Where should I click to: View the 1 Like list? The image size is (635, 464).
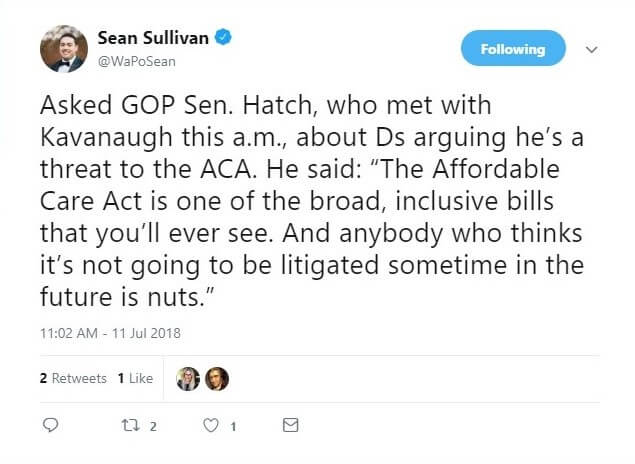tap(135, 378)
